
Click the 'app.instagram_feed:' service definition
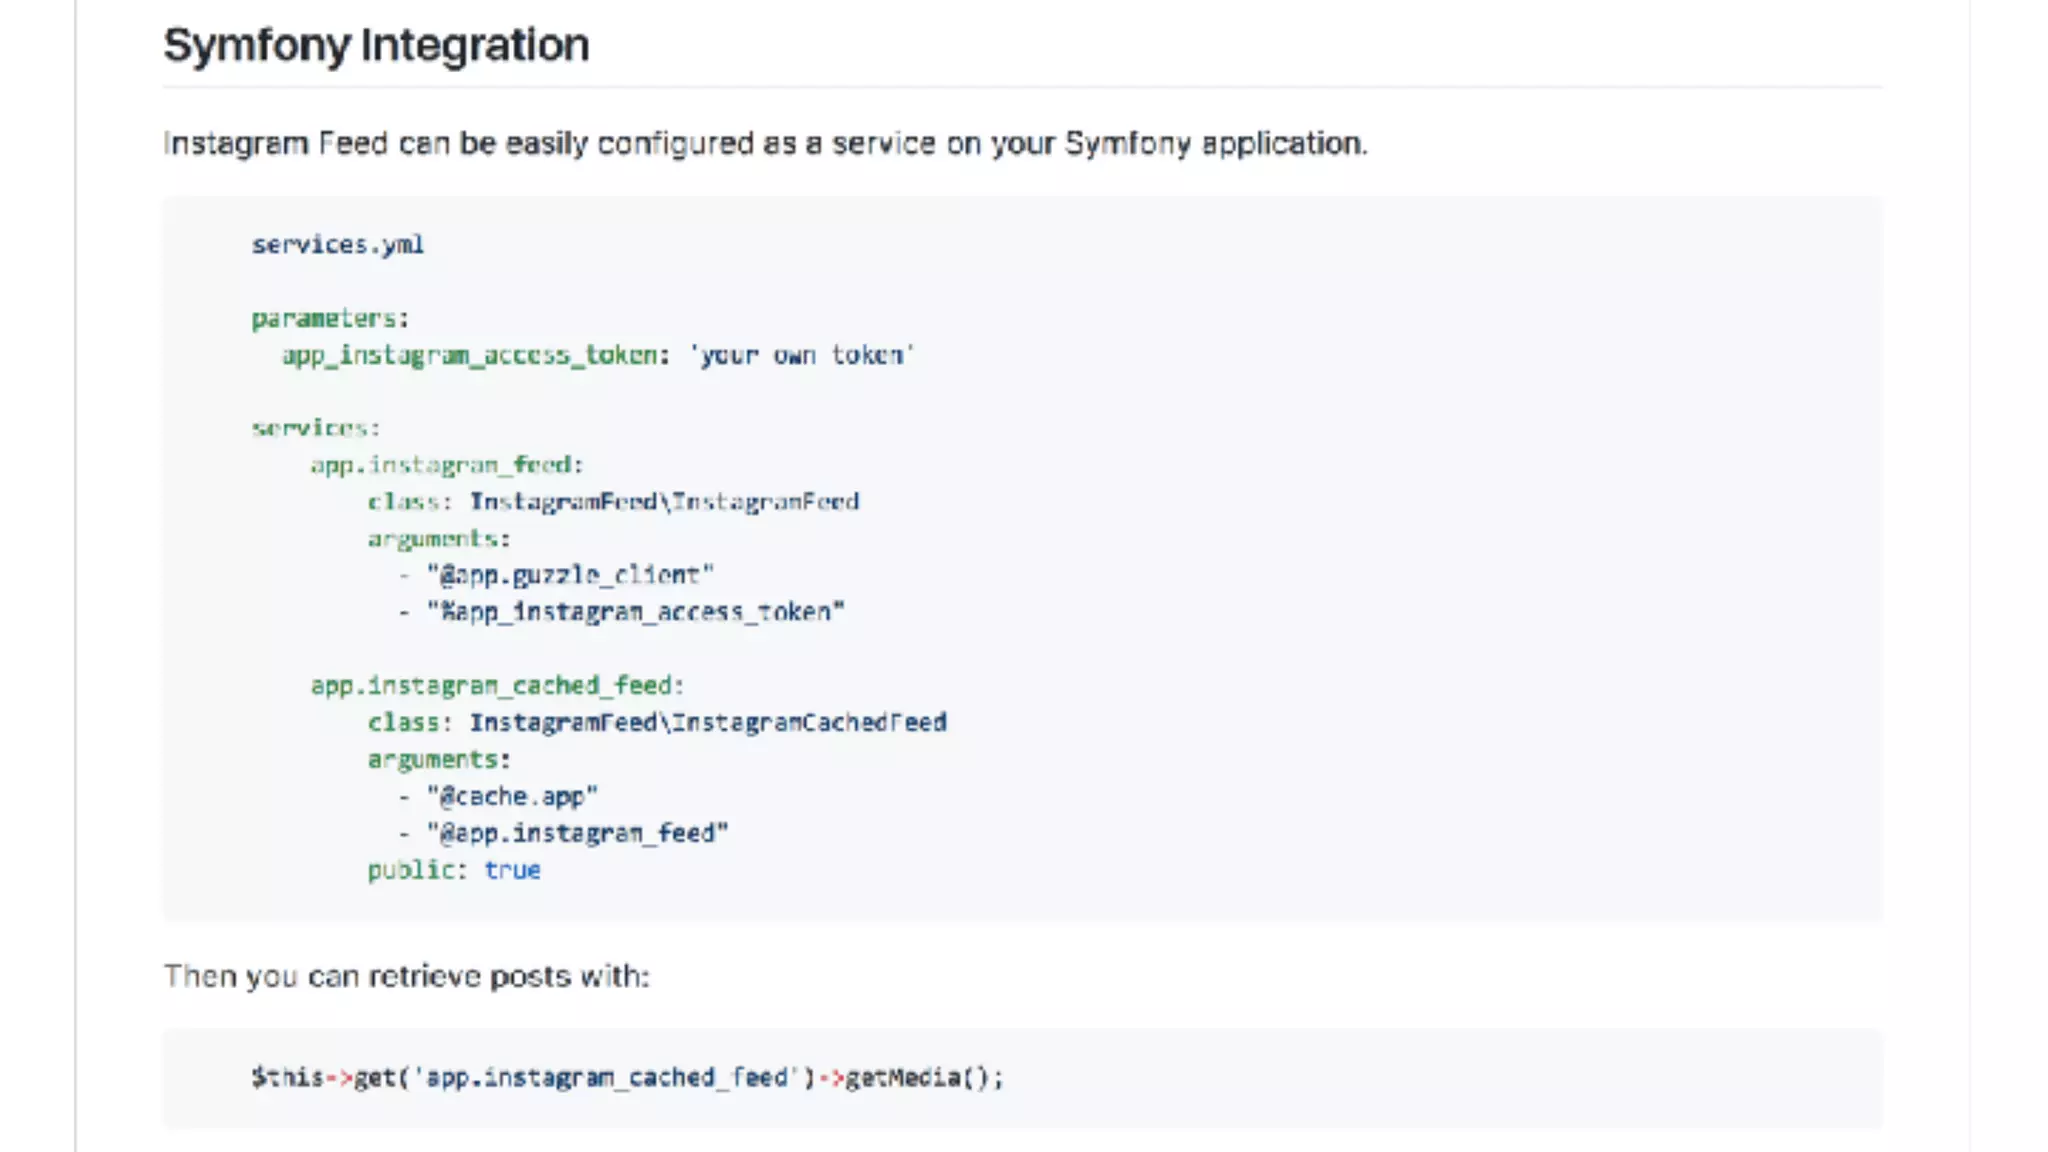coord(446,465)
